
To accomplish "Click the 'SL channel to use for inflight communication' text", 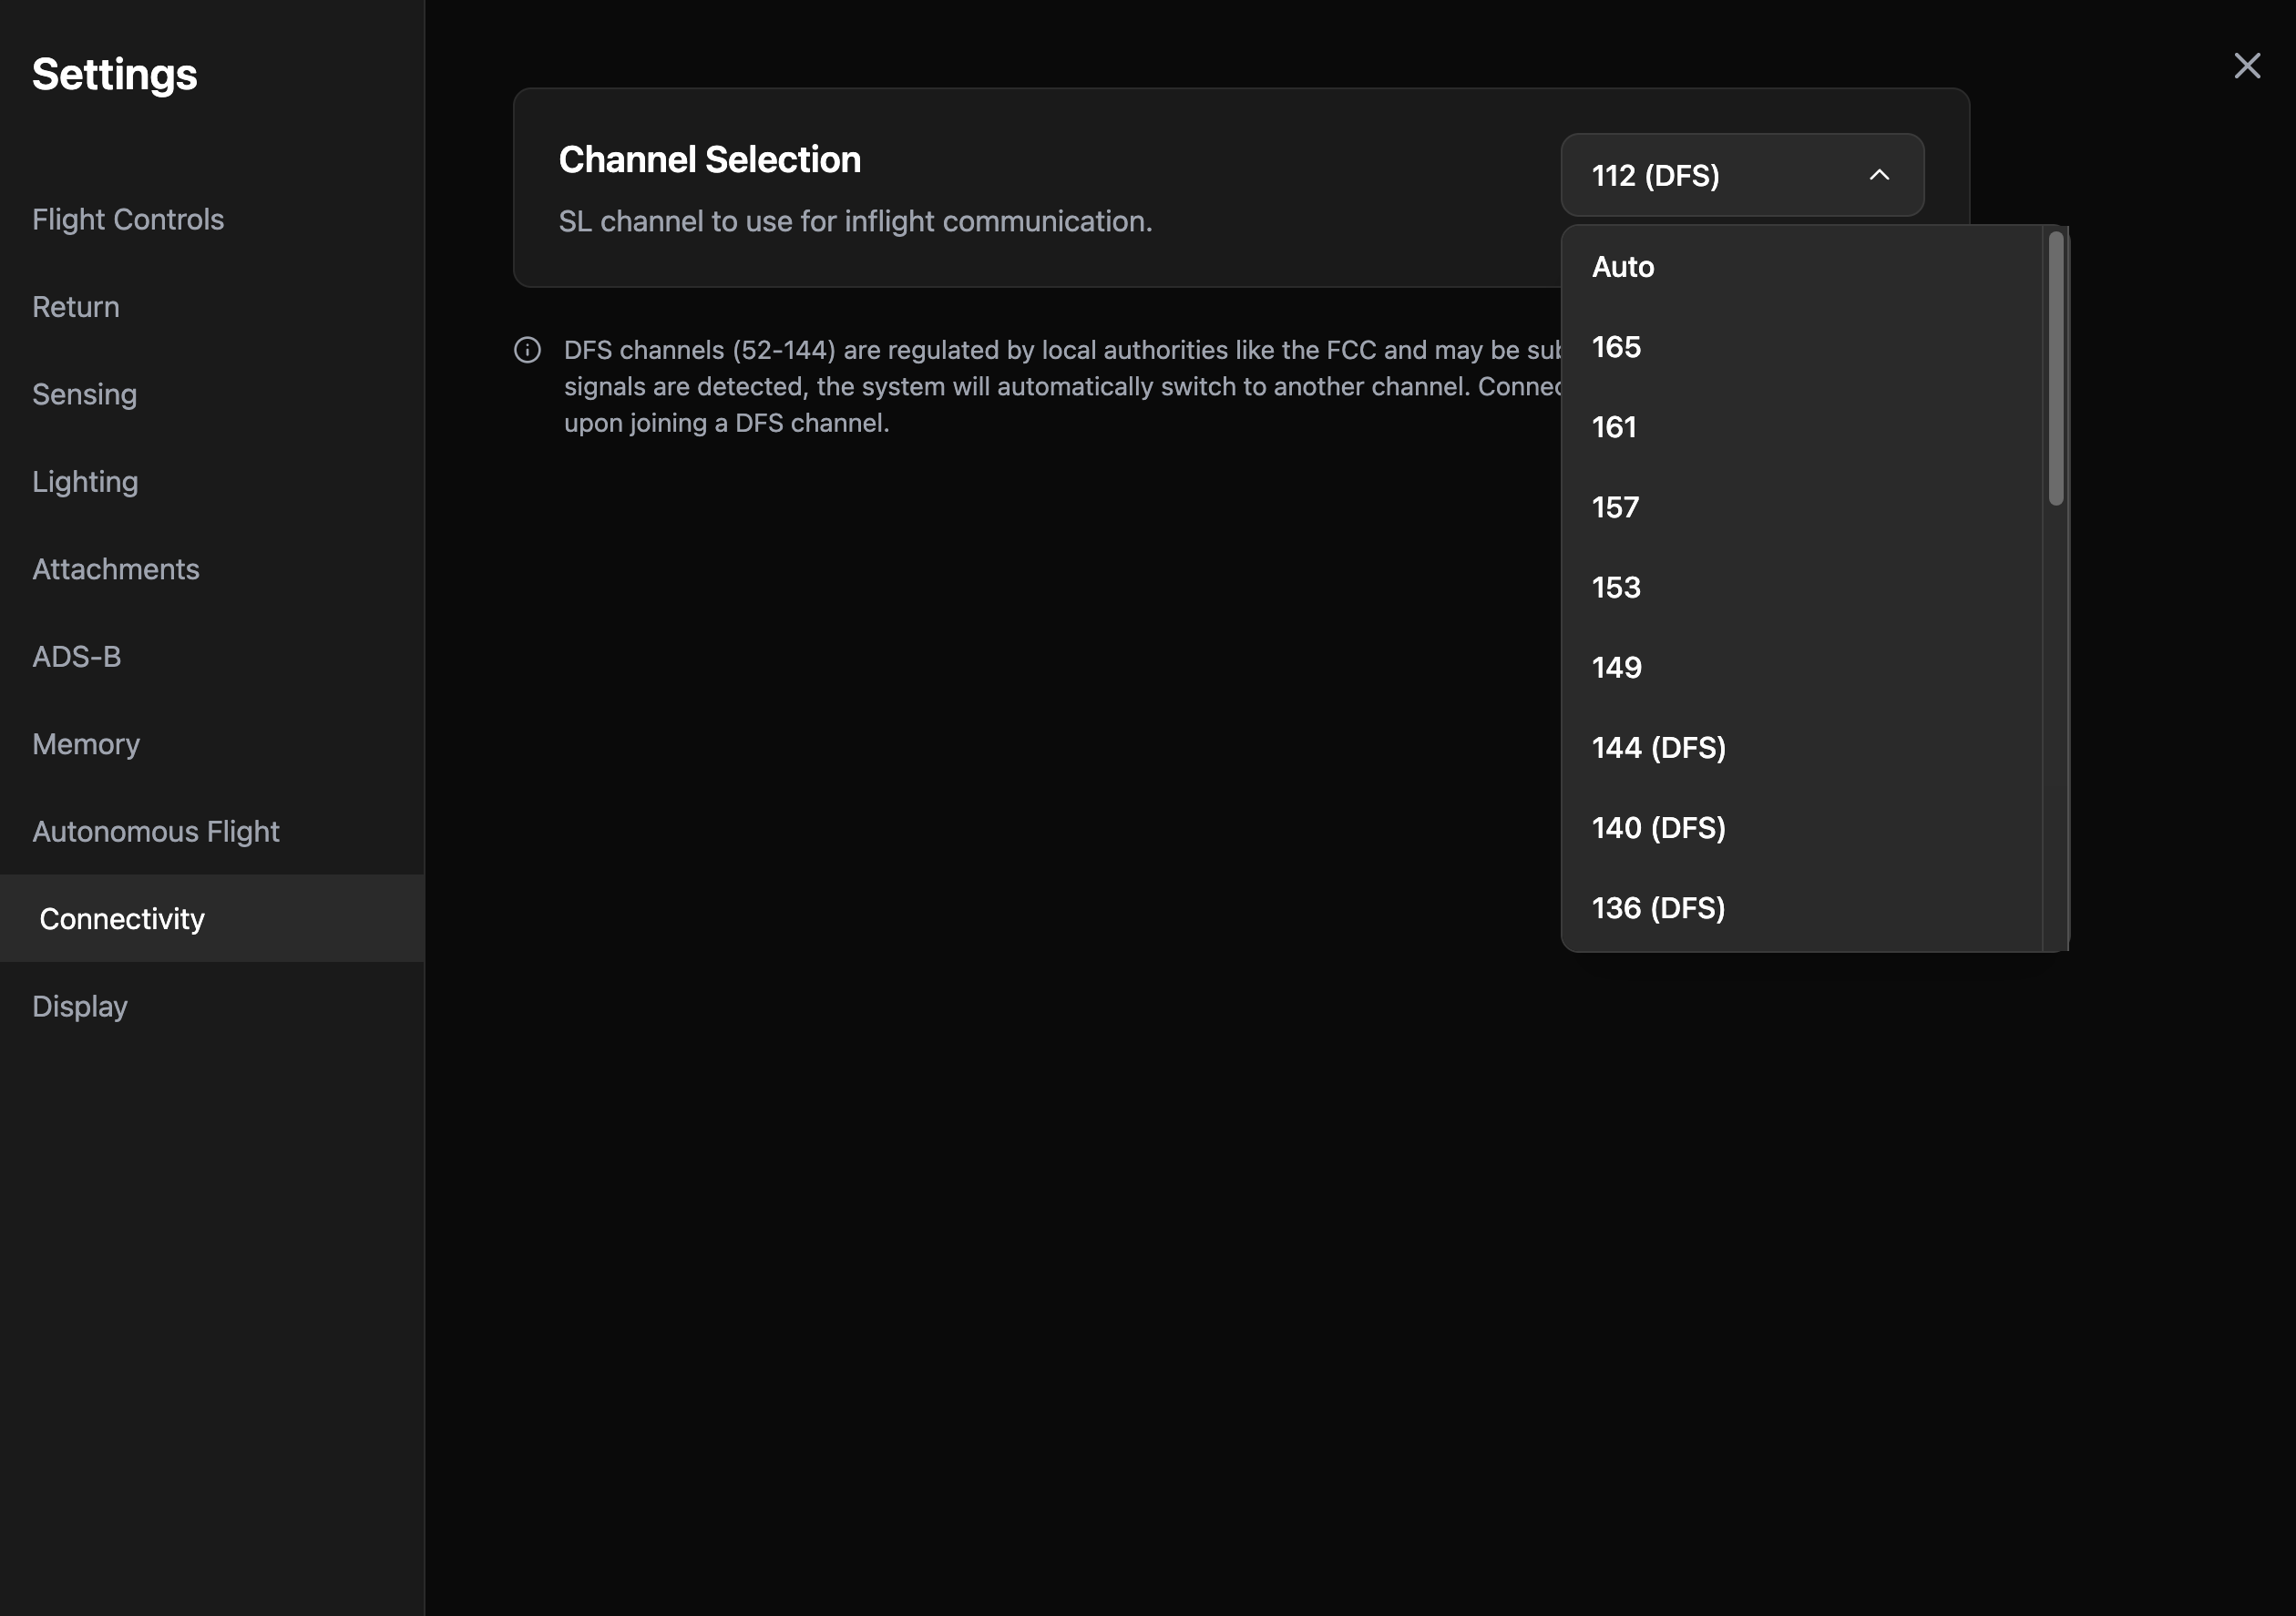I will click(x=855, y=222).
